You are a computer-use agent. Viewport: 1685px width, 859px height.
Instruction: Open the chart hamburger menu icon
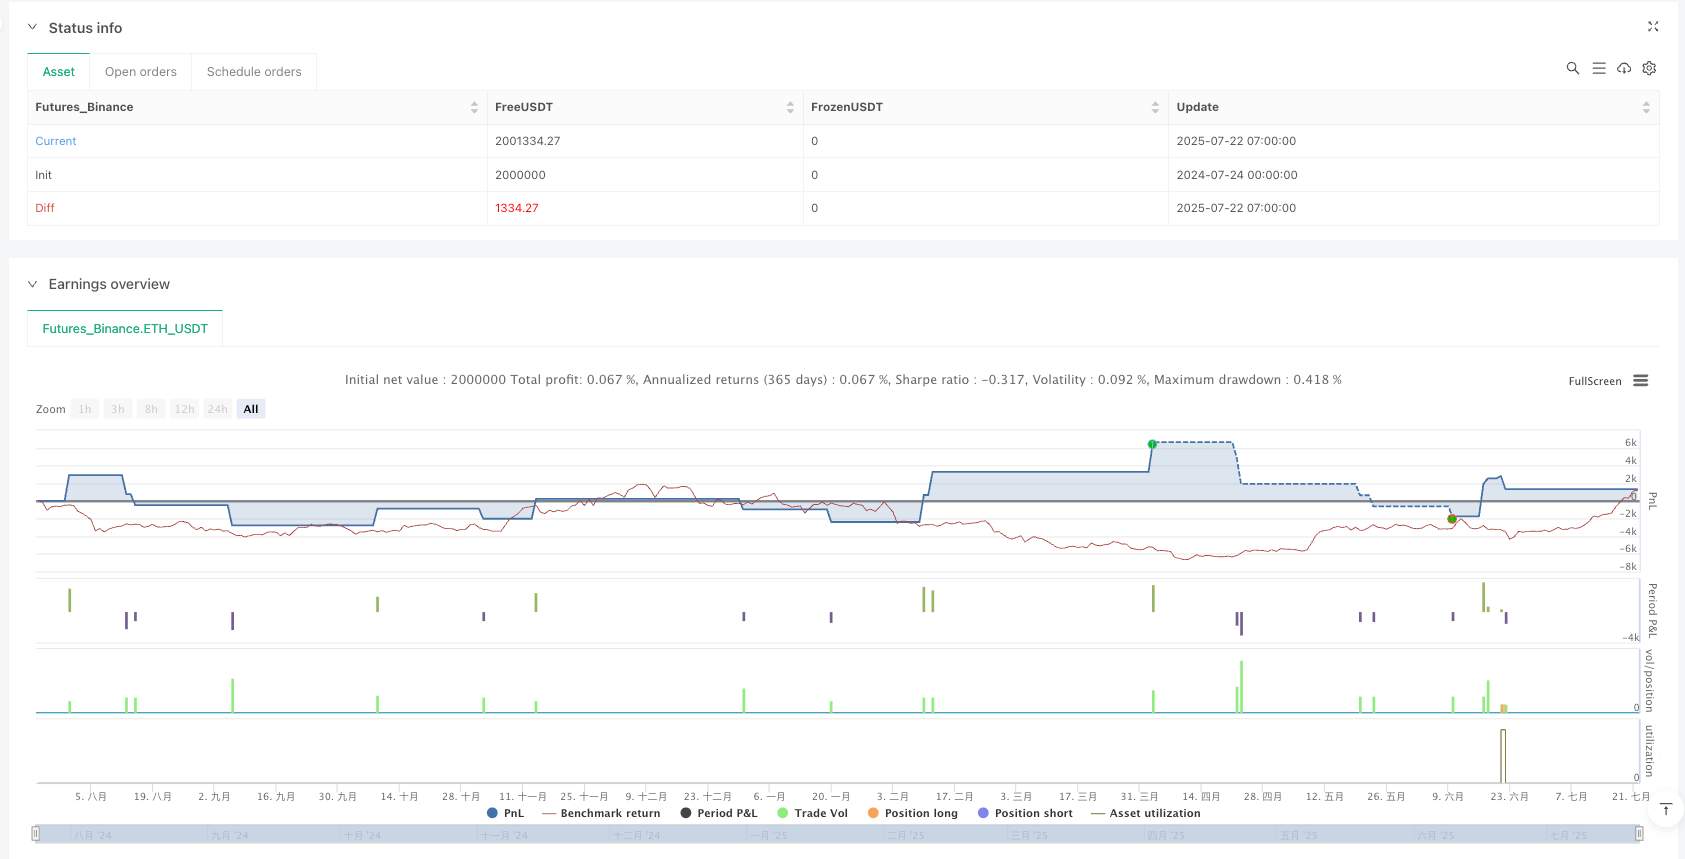click(1640, 381)
